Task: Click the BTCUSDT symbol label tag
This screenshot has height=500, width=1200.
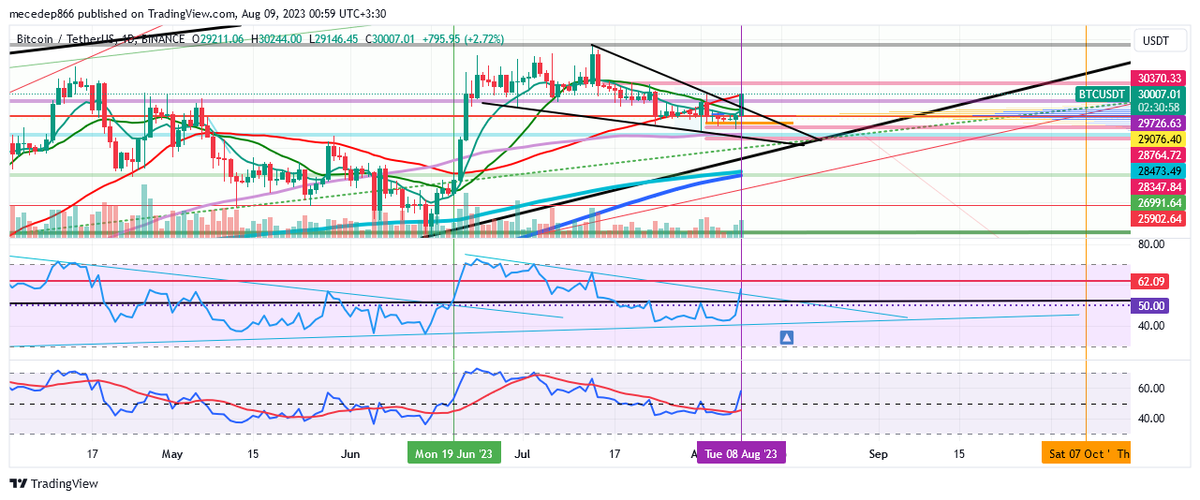Action: pos(1102,93)
